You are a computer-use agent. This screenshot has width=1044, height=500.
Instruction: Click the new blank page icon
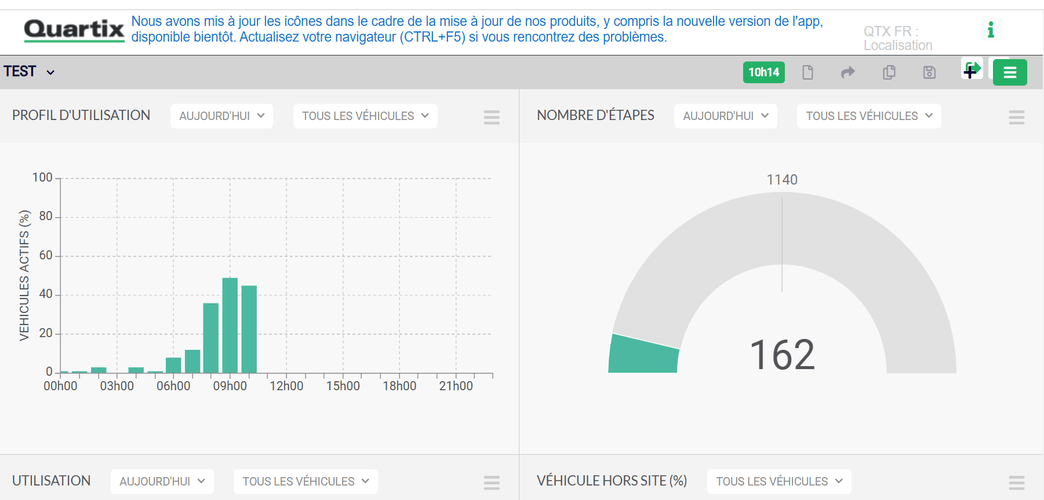(x=808, y=72)
